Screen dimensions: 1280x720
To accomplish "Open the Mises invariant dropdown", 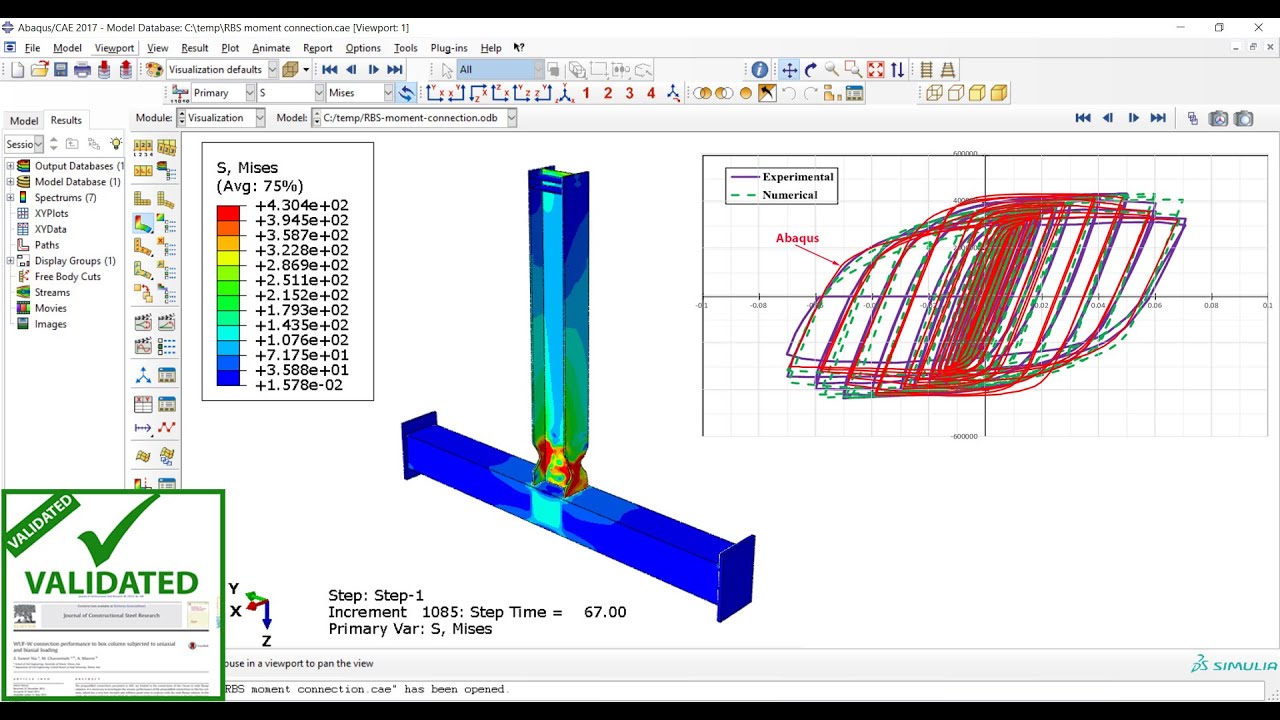I will [388, 93].
